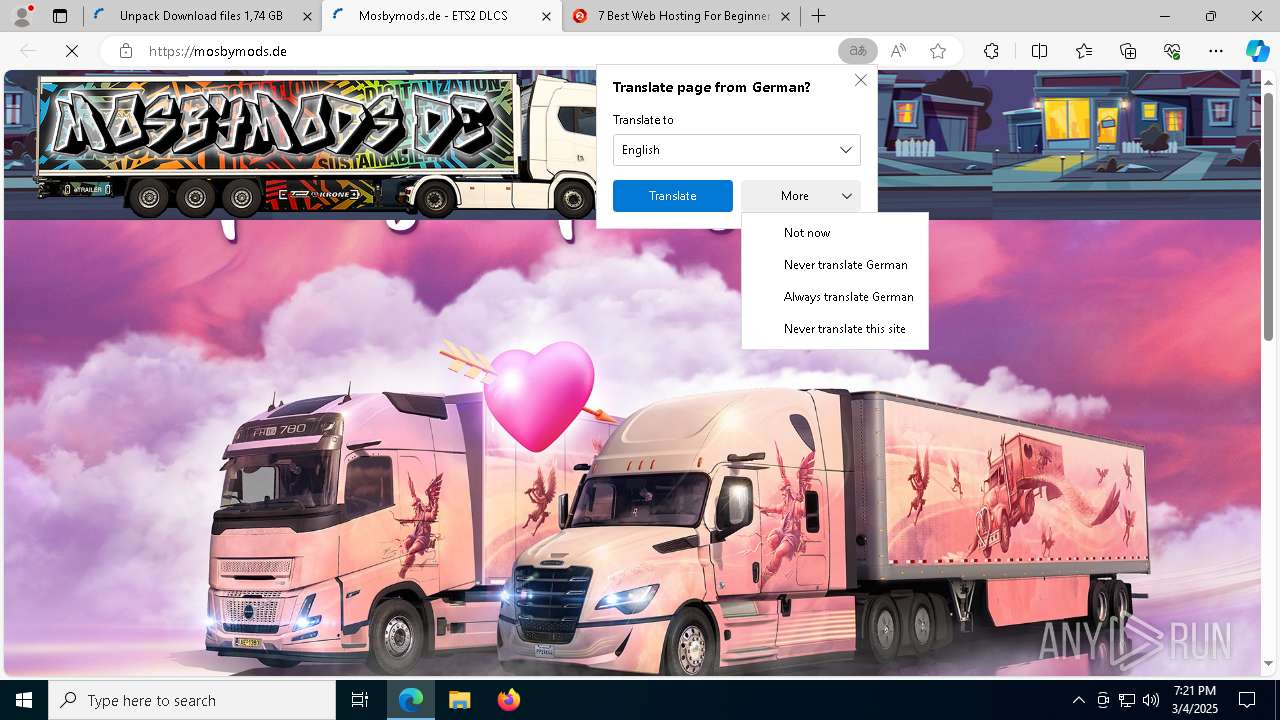The image size is (1280, 720).
Task: Open the Windows Start menu
Action: pos(24,700)
